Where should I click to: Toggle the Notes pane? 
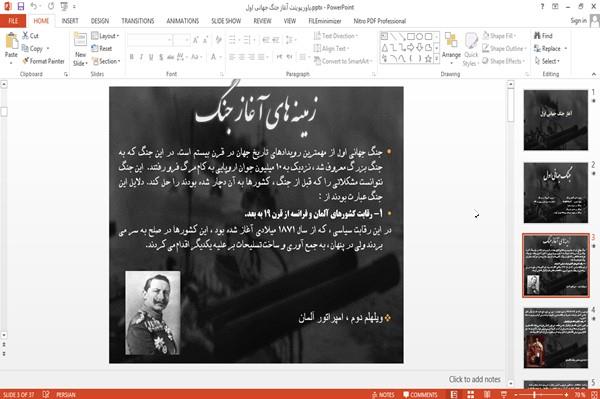[x=383, y=394]
